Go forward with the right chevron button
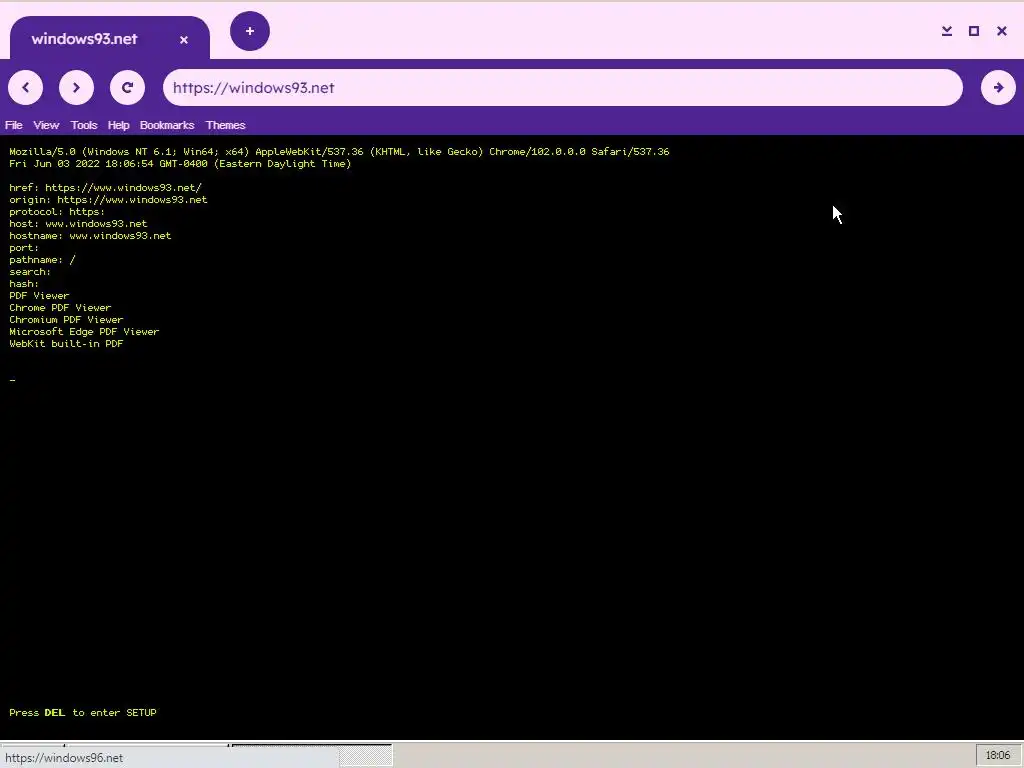This screenshot has width=1024, height=768. (76, 88)
